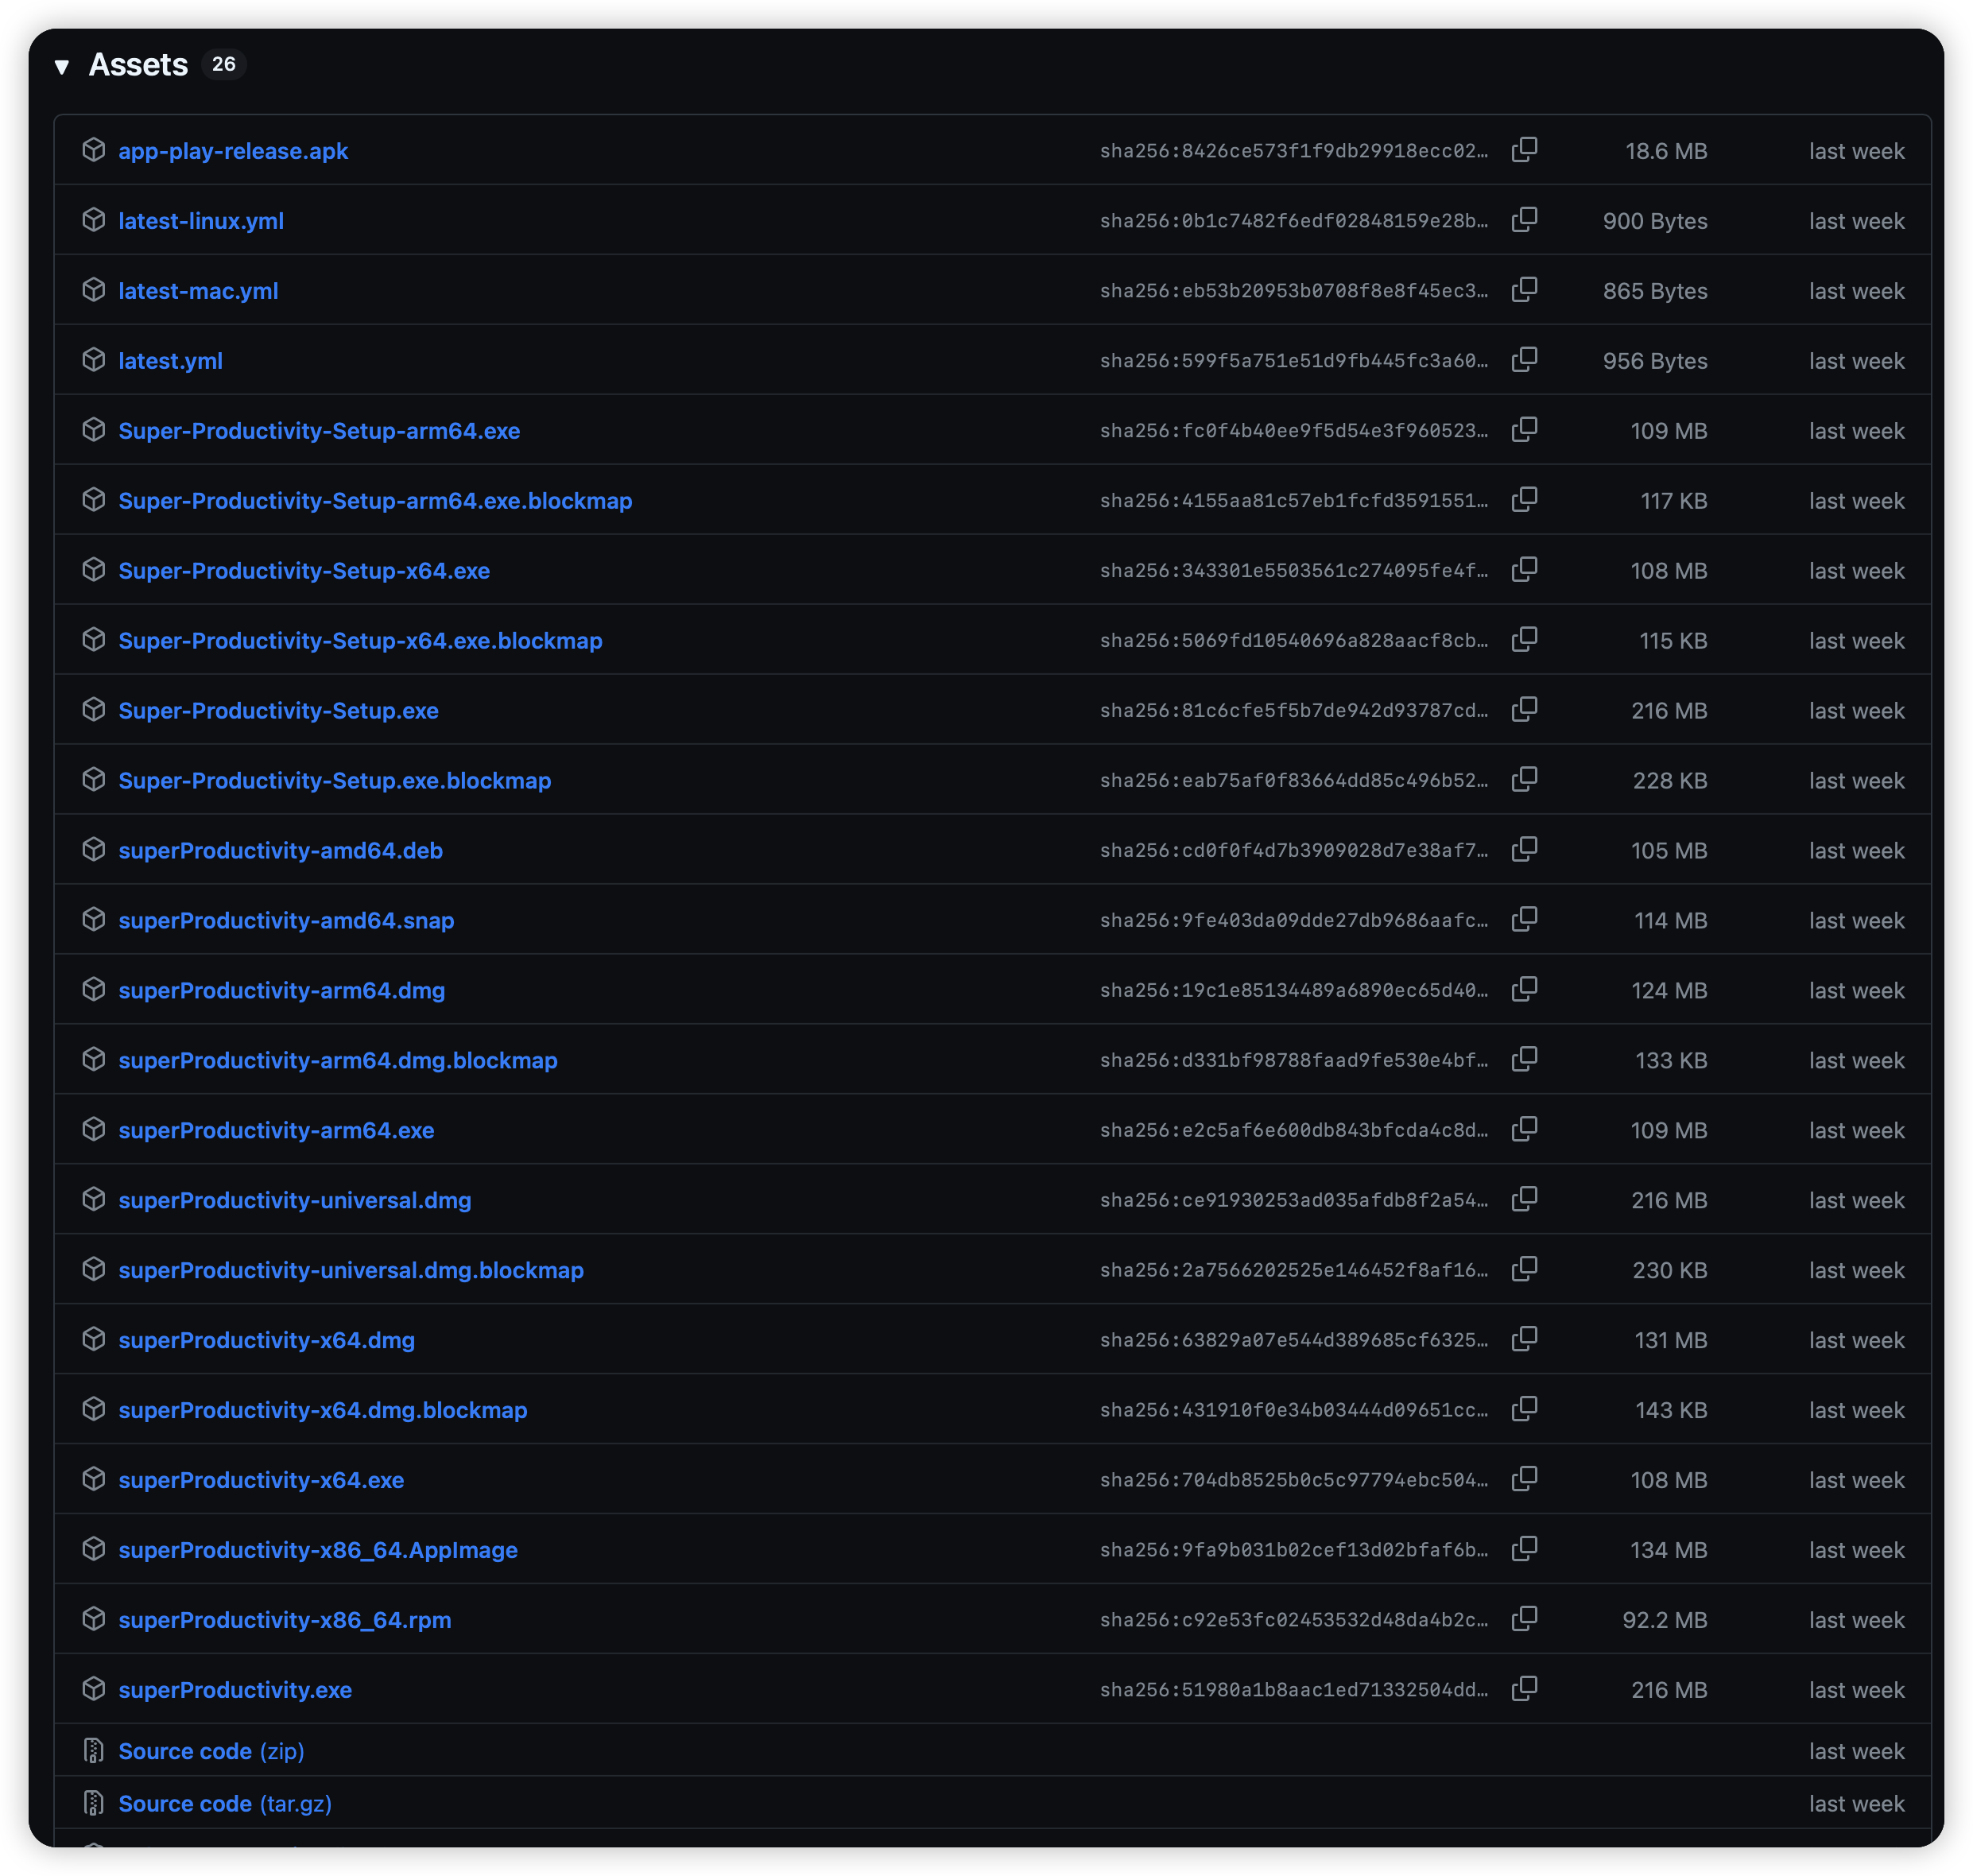Select hash text sha256:0b1c7482f6edf02848159e28b…
The height and width of the screenshot is (1876, 1973).
point(1294,221)
